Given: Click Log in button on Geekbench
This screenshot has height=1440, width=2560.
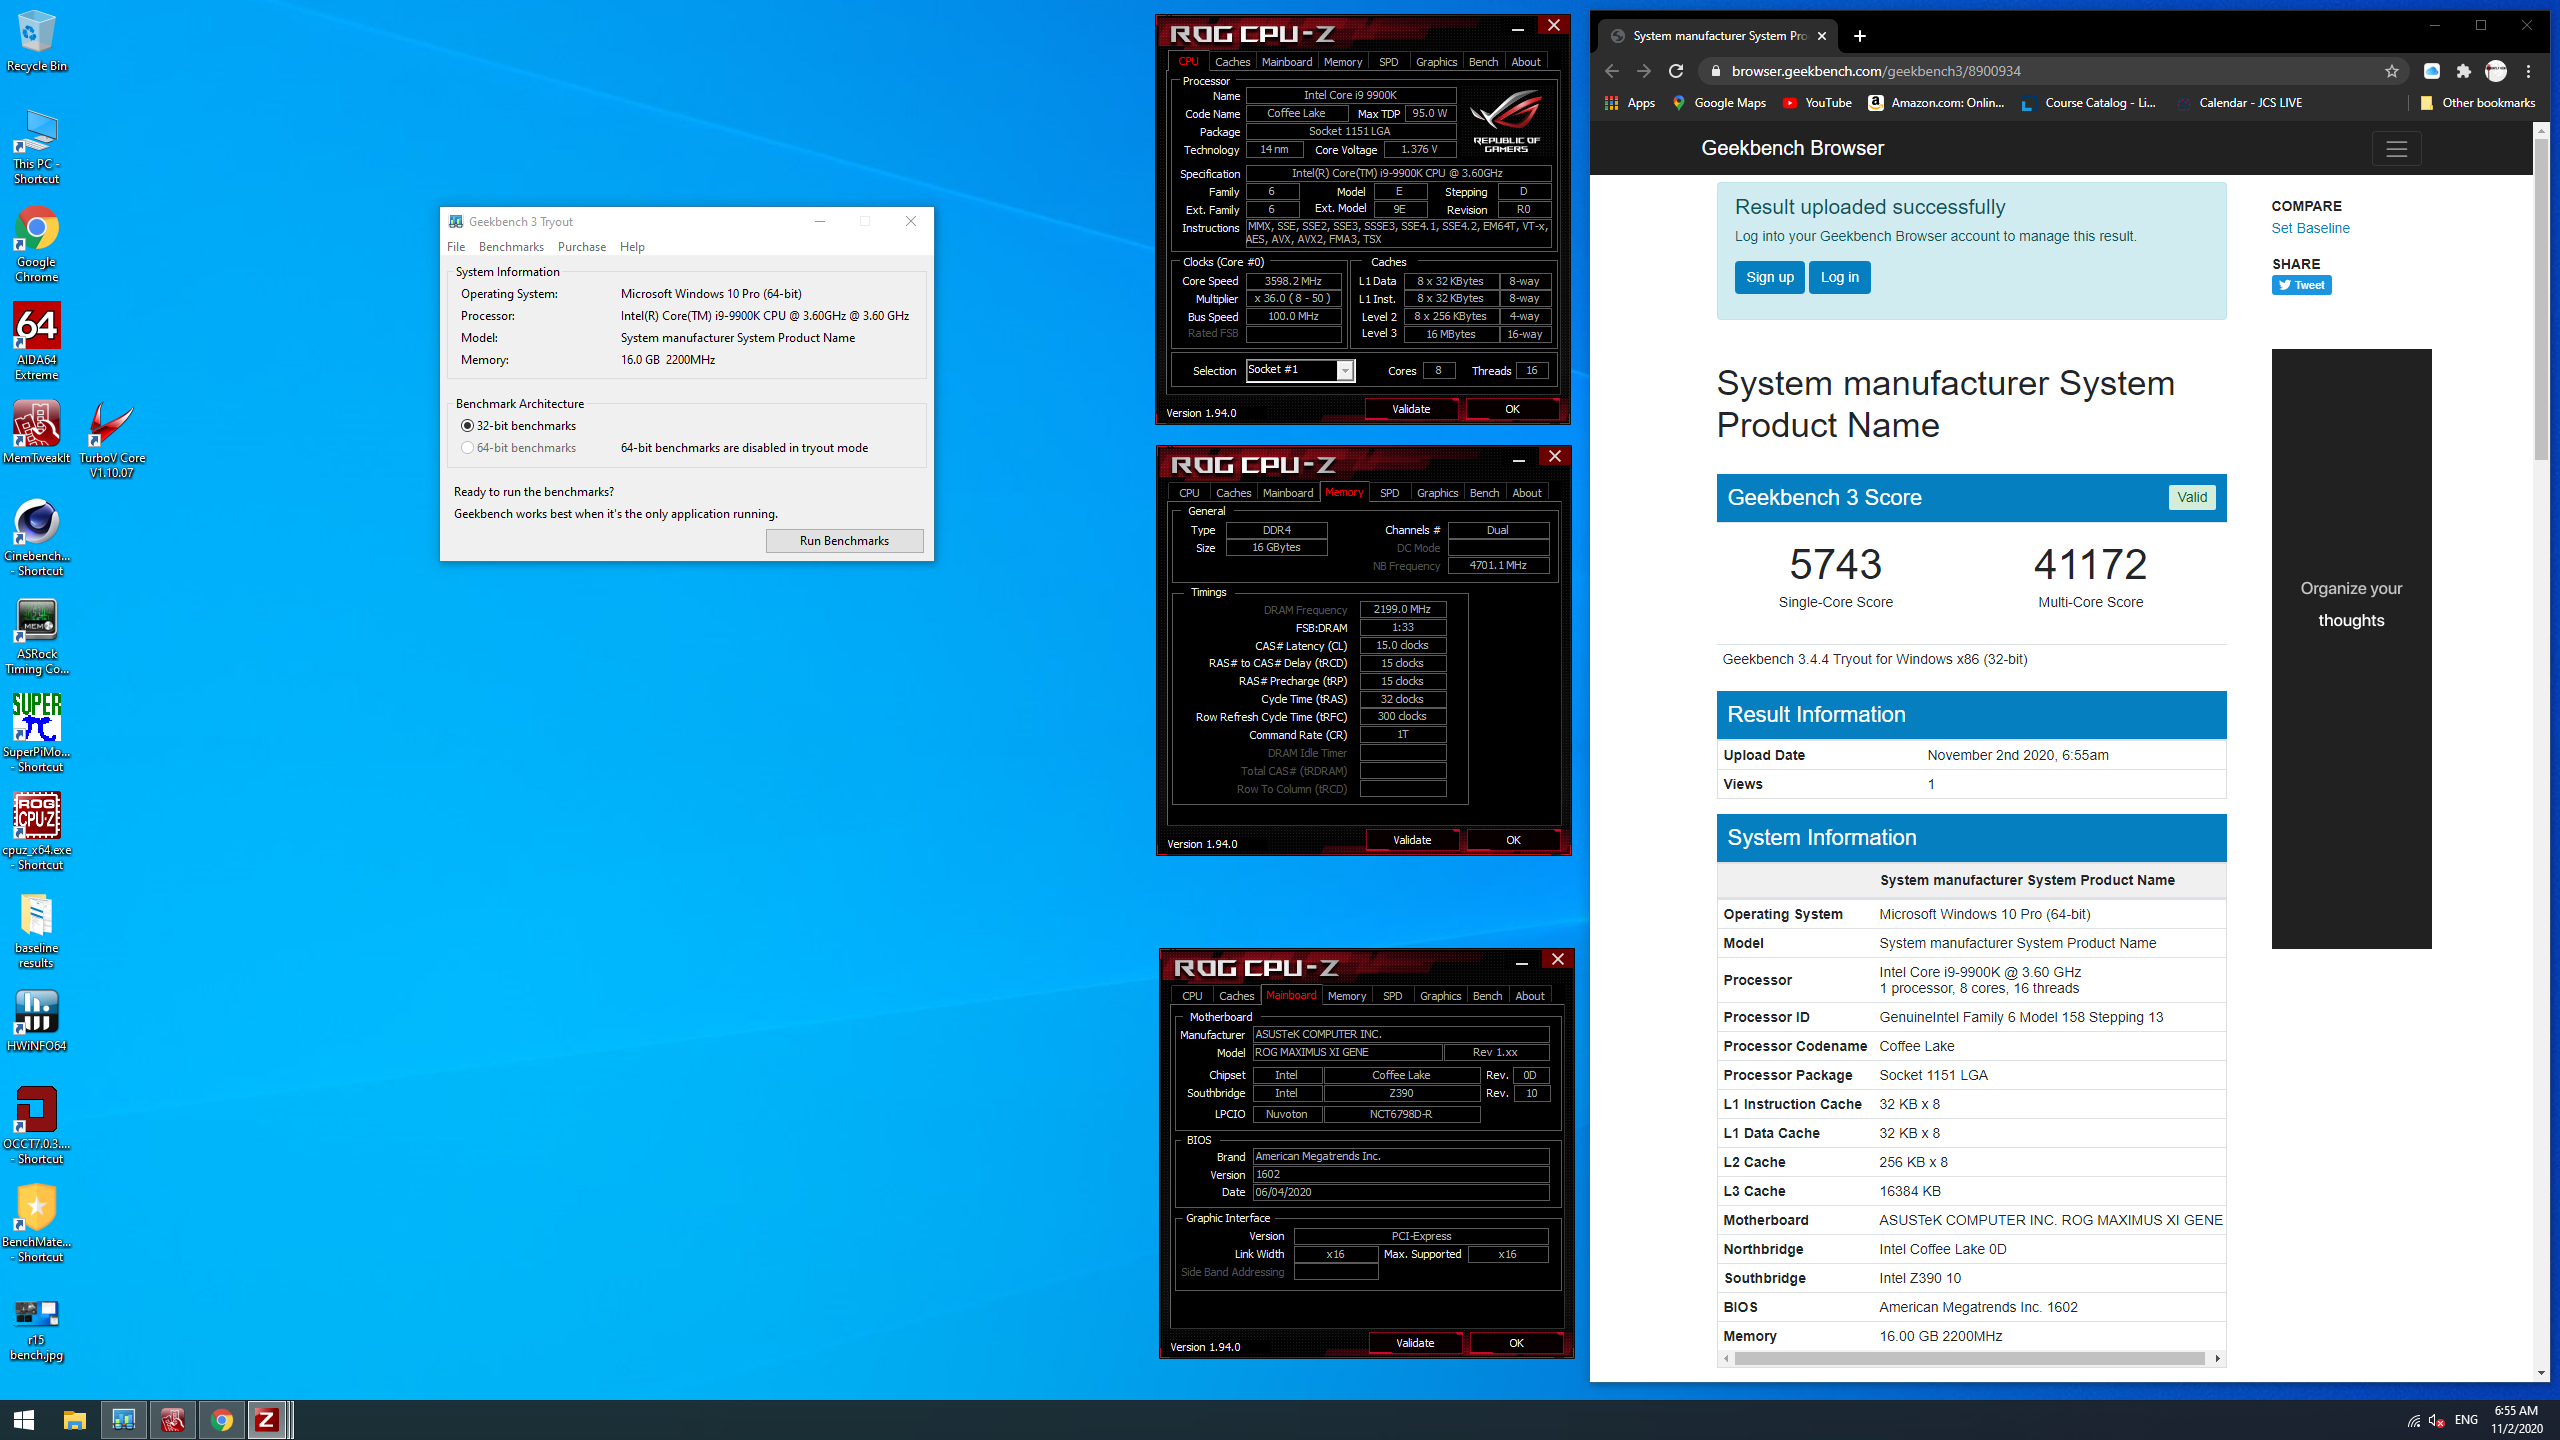Looking at the screenshot, I should pos(1839,277).
